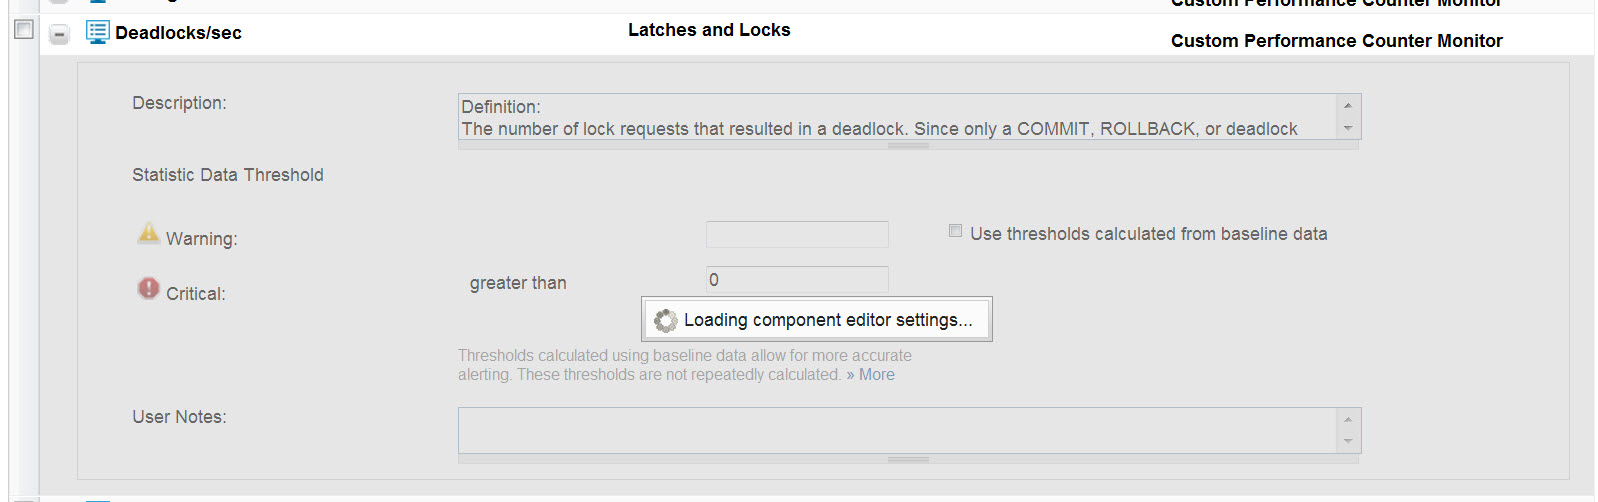Click the yellow Warning triangle icon
The height and width of the screenshot is (502, 1598).
click(x=148, y=234)
